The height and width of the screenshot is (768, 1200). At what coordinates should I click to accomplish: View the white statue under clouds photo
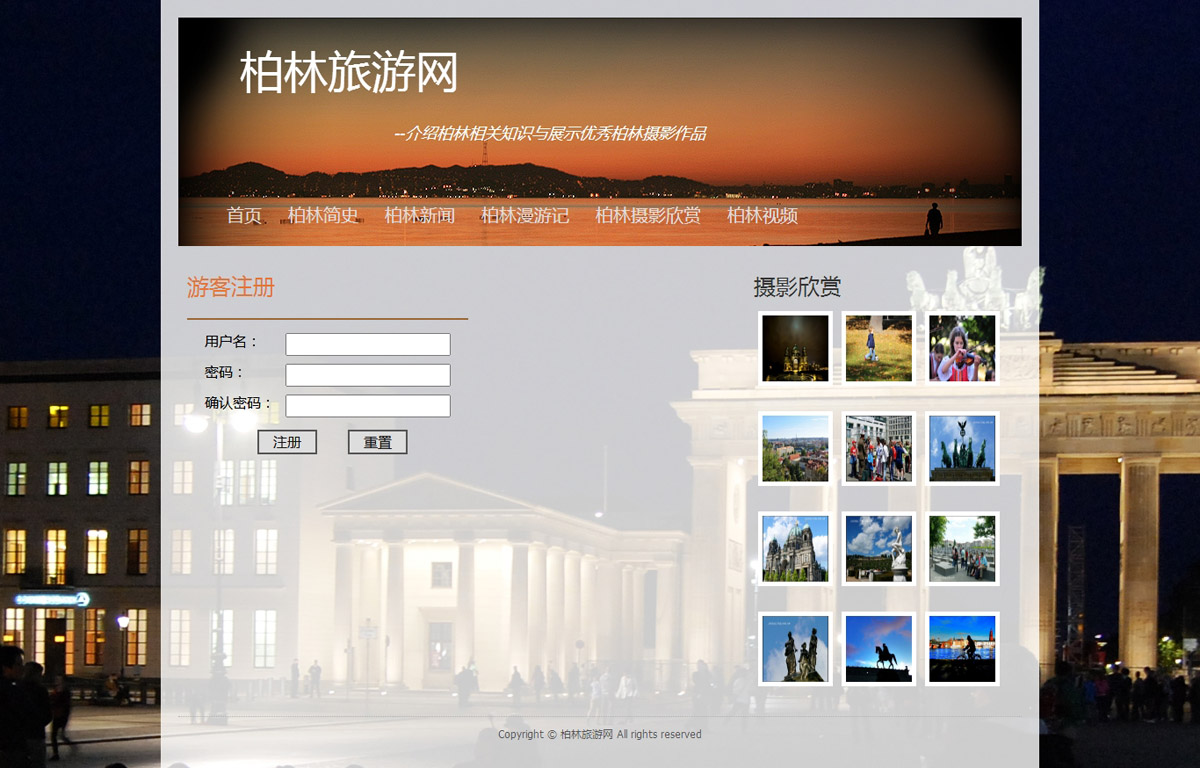[x=879, y=548]
